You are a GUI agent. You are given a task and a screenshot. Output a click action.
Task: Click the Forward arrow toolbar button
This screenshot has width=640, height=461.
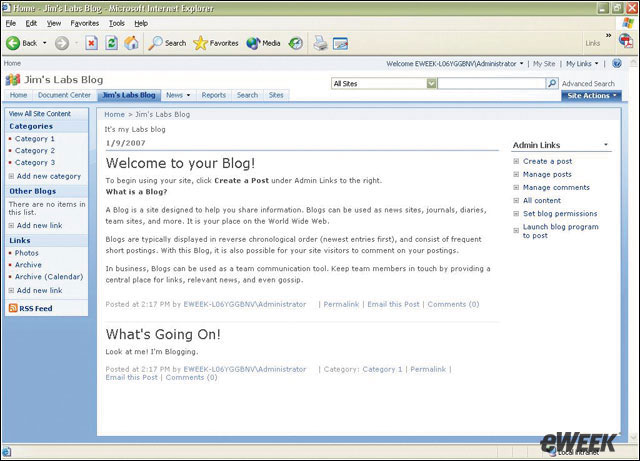pos(62,43)
